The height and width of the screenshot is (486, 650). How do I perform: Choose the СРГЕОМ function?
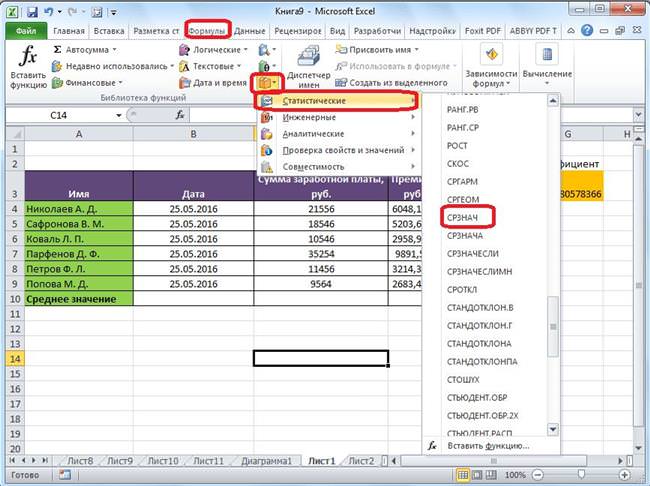point(463,199)
